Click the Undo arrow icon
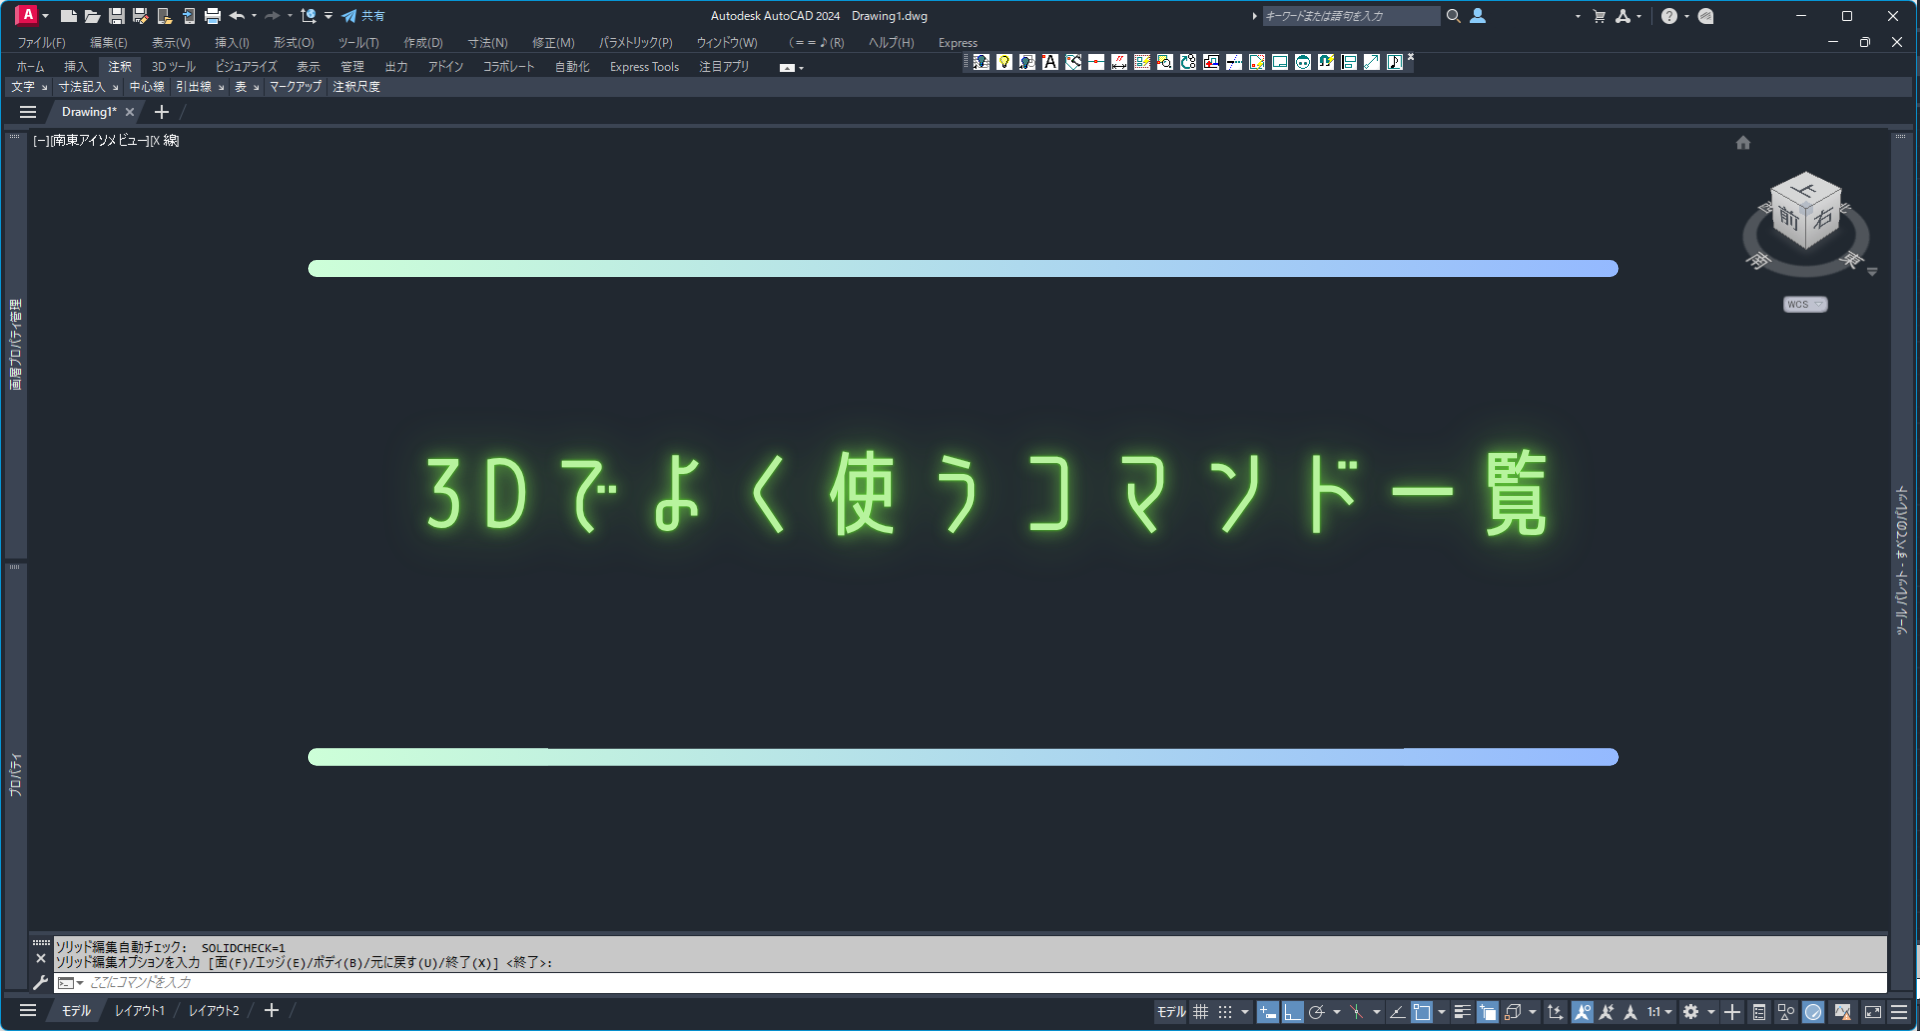 point(237,16)
